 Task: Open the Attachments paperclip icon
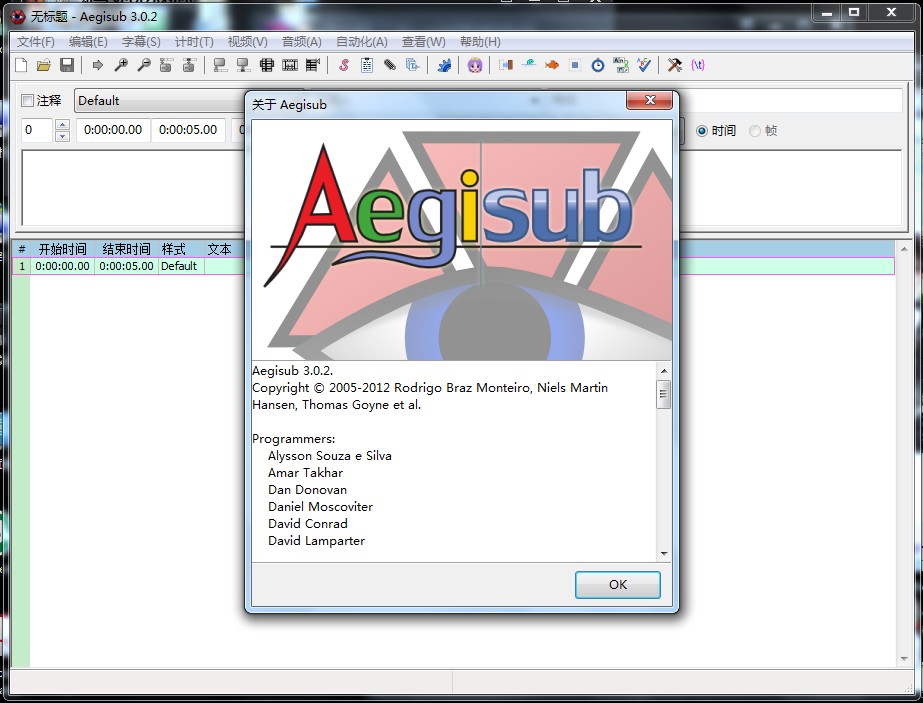(390, 65)
